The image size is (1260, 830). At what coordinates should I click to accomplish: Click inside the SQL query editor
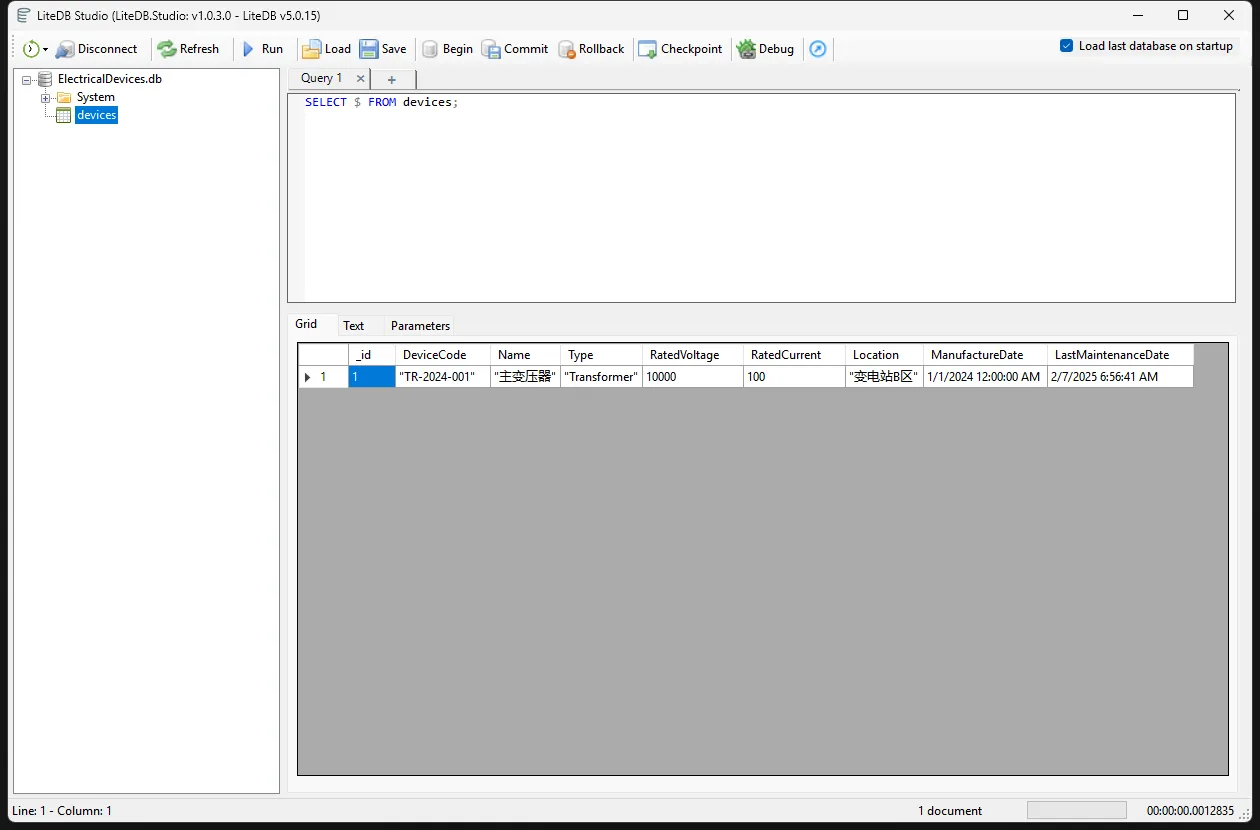(x=760, y=200)
